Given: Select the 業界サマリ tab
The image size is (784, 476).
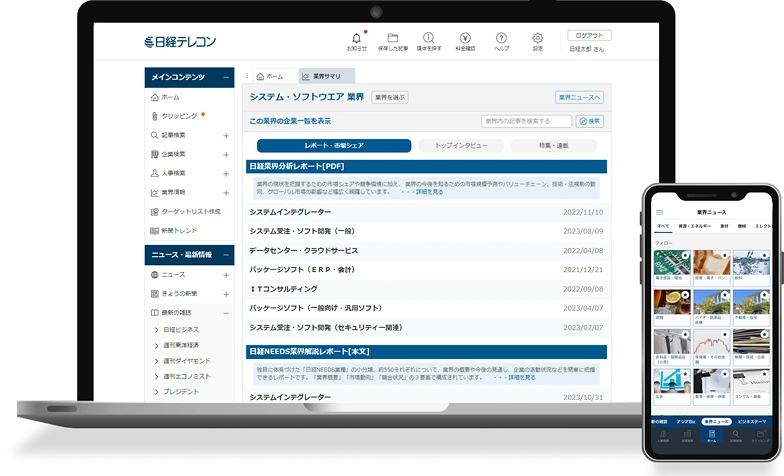Looking at the screenshot, I should [x=327, y=76].
